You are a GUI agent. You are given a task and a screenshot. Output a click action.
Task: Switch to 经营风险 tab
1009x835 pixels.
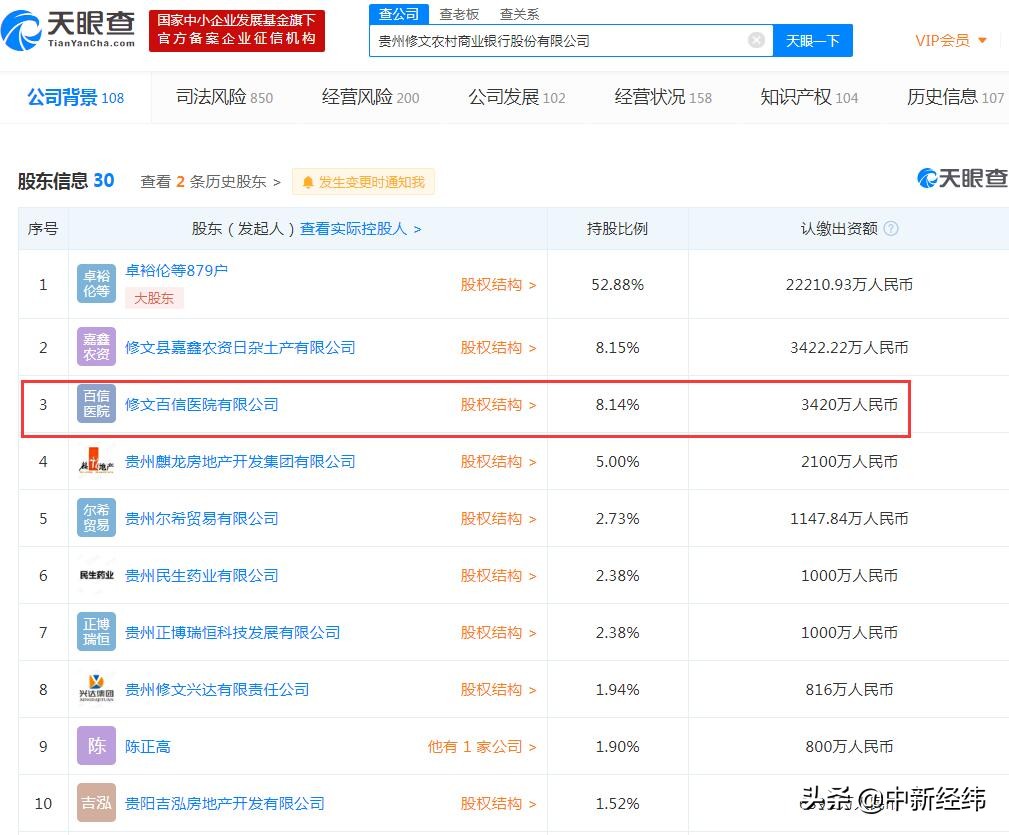pyautogui.click(x=371, y=97)
